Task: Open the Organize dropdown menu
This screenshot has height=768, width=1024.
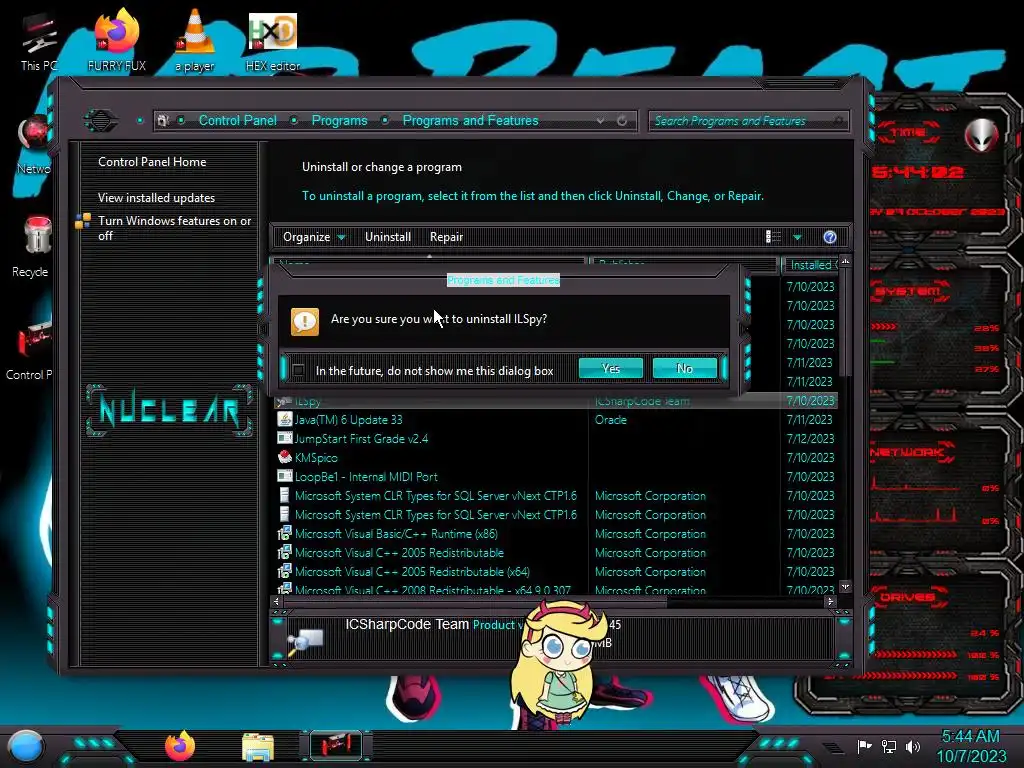Action: (313, 237)
